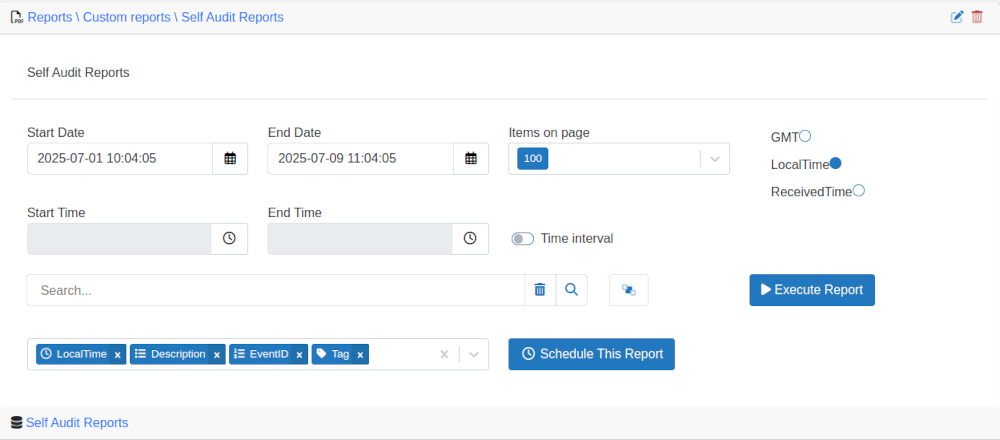Image resolution: width=1000 pixels, height=440 pixels.
Task: Click the edit report pencil icon
Action: 957,17
